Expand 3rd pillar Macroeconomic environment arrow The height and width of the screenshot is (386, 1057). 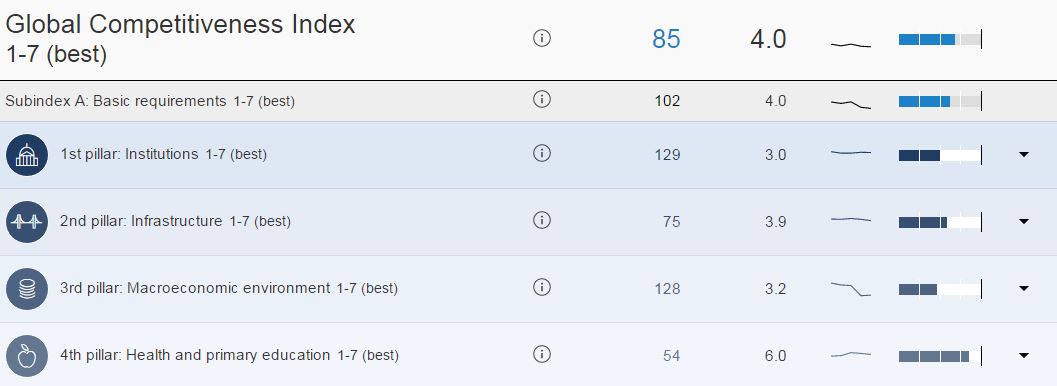(x=1024, y=288)
